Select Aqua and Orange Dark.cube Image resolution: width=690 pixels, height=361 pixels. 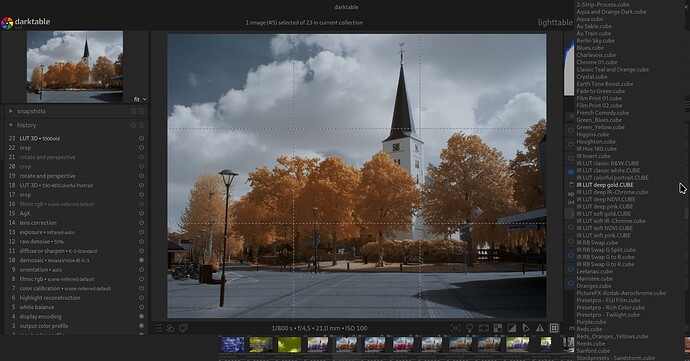click(611, 12)
